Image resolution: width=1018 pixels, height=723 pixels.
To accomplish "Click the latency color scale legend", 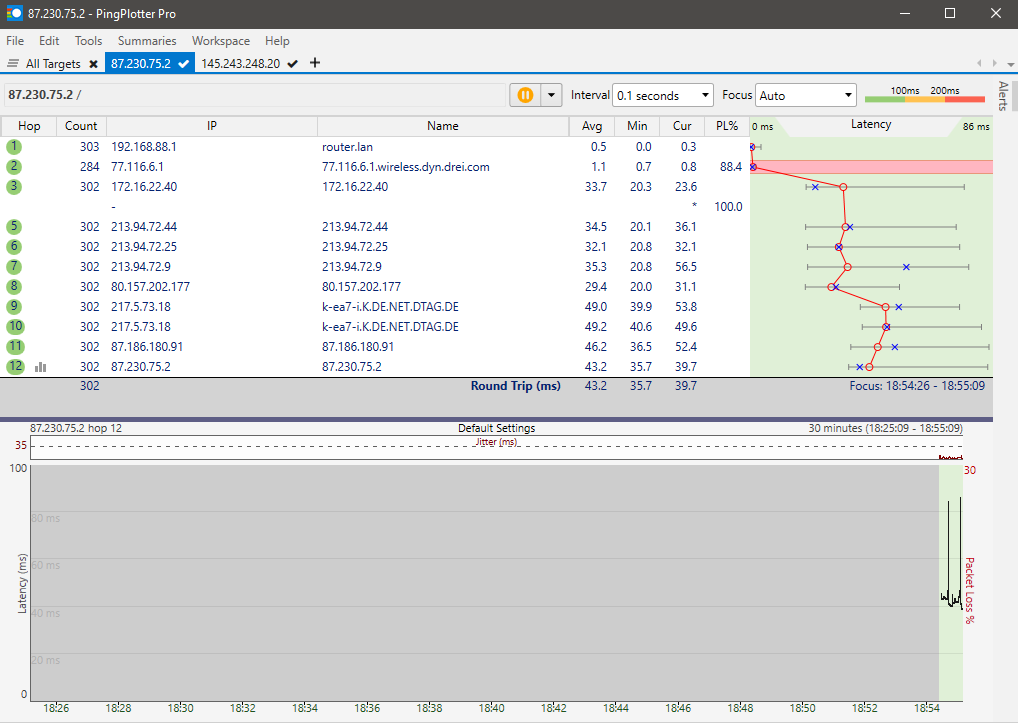I will pos(925,95).
